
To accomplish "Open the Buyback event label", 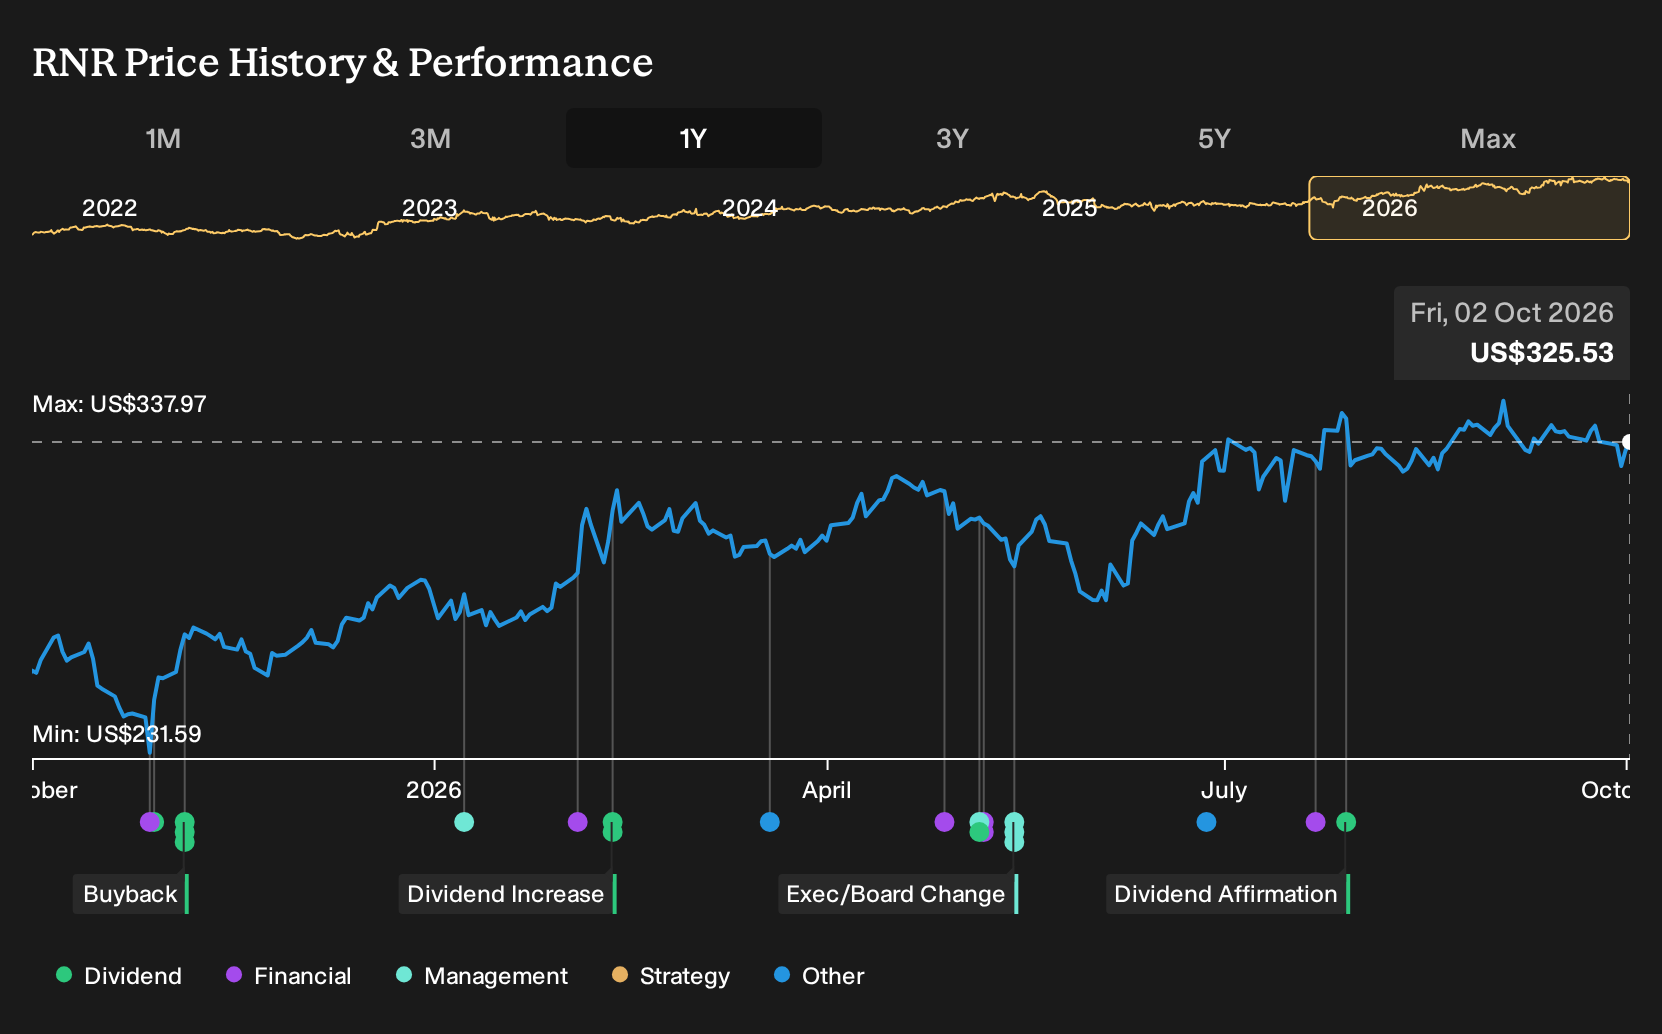I will (131, 894).
